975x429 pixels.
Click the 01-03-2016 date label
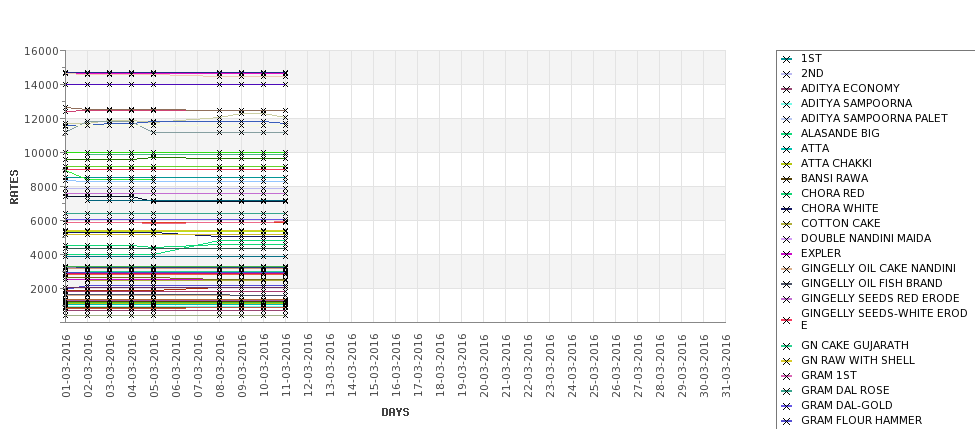tap(67, 366)
